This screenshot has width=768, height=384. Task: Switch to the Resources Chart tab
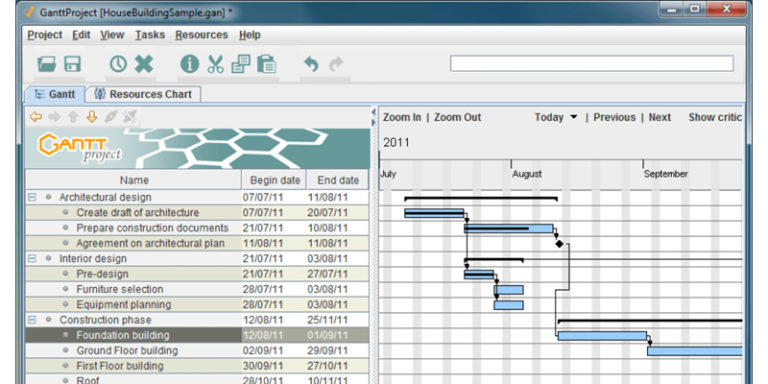(144, 94)
